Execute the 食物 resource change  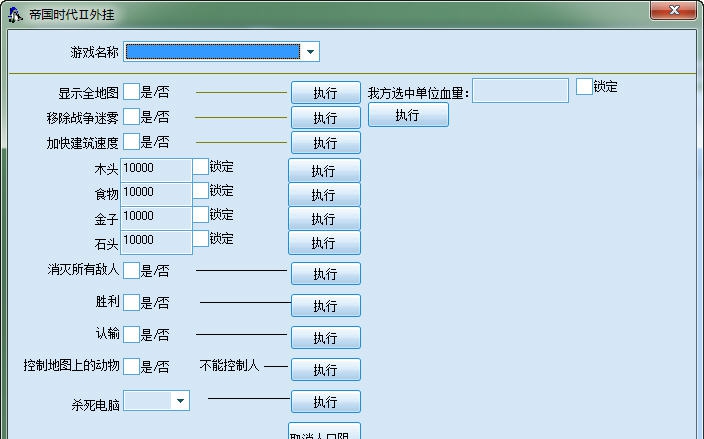click(324, 195)
